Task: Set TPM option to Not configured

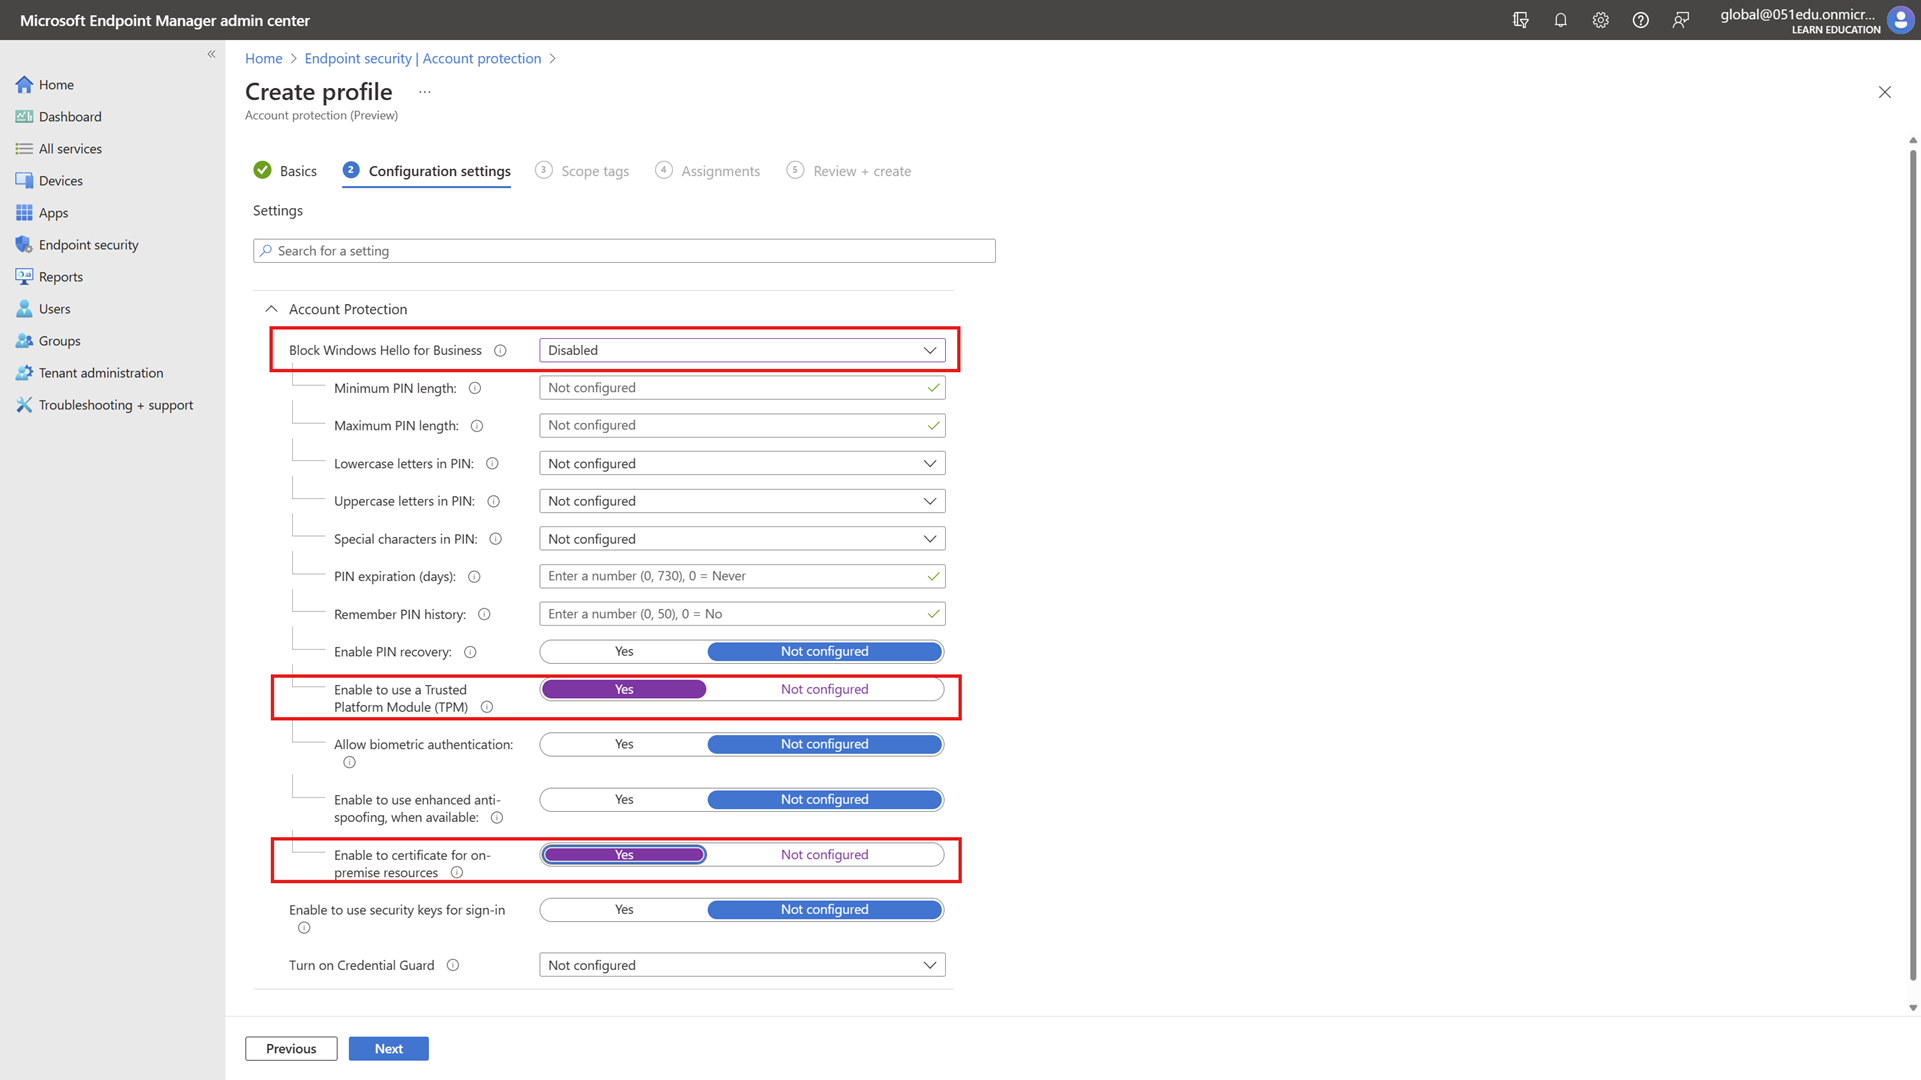Action: pyautogui.click(x=824, y=690)
